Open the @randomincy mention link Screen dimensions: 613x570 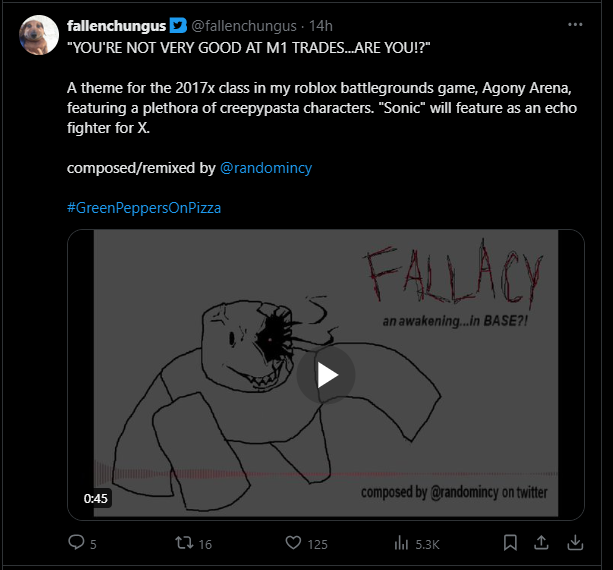pyautogui.click(x=265, y=168)
